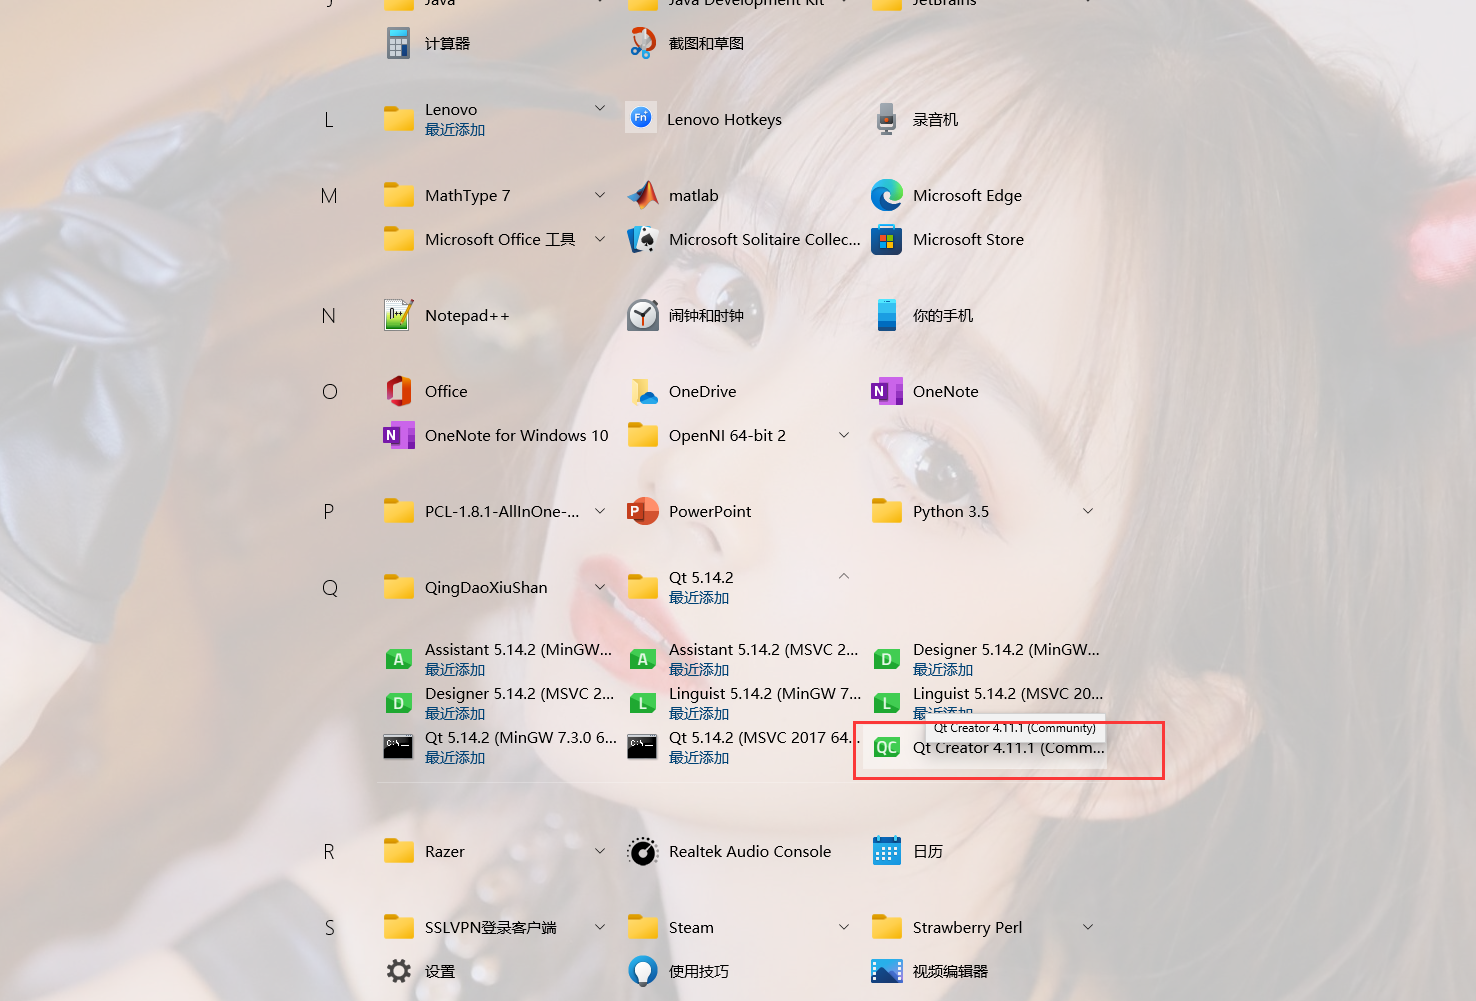The image size is (1476, 1001).
Task: Open Linguist 5.14.2 (MSVC) icon
Action: pyautogui.click(x=887, y=703)
